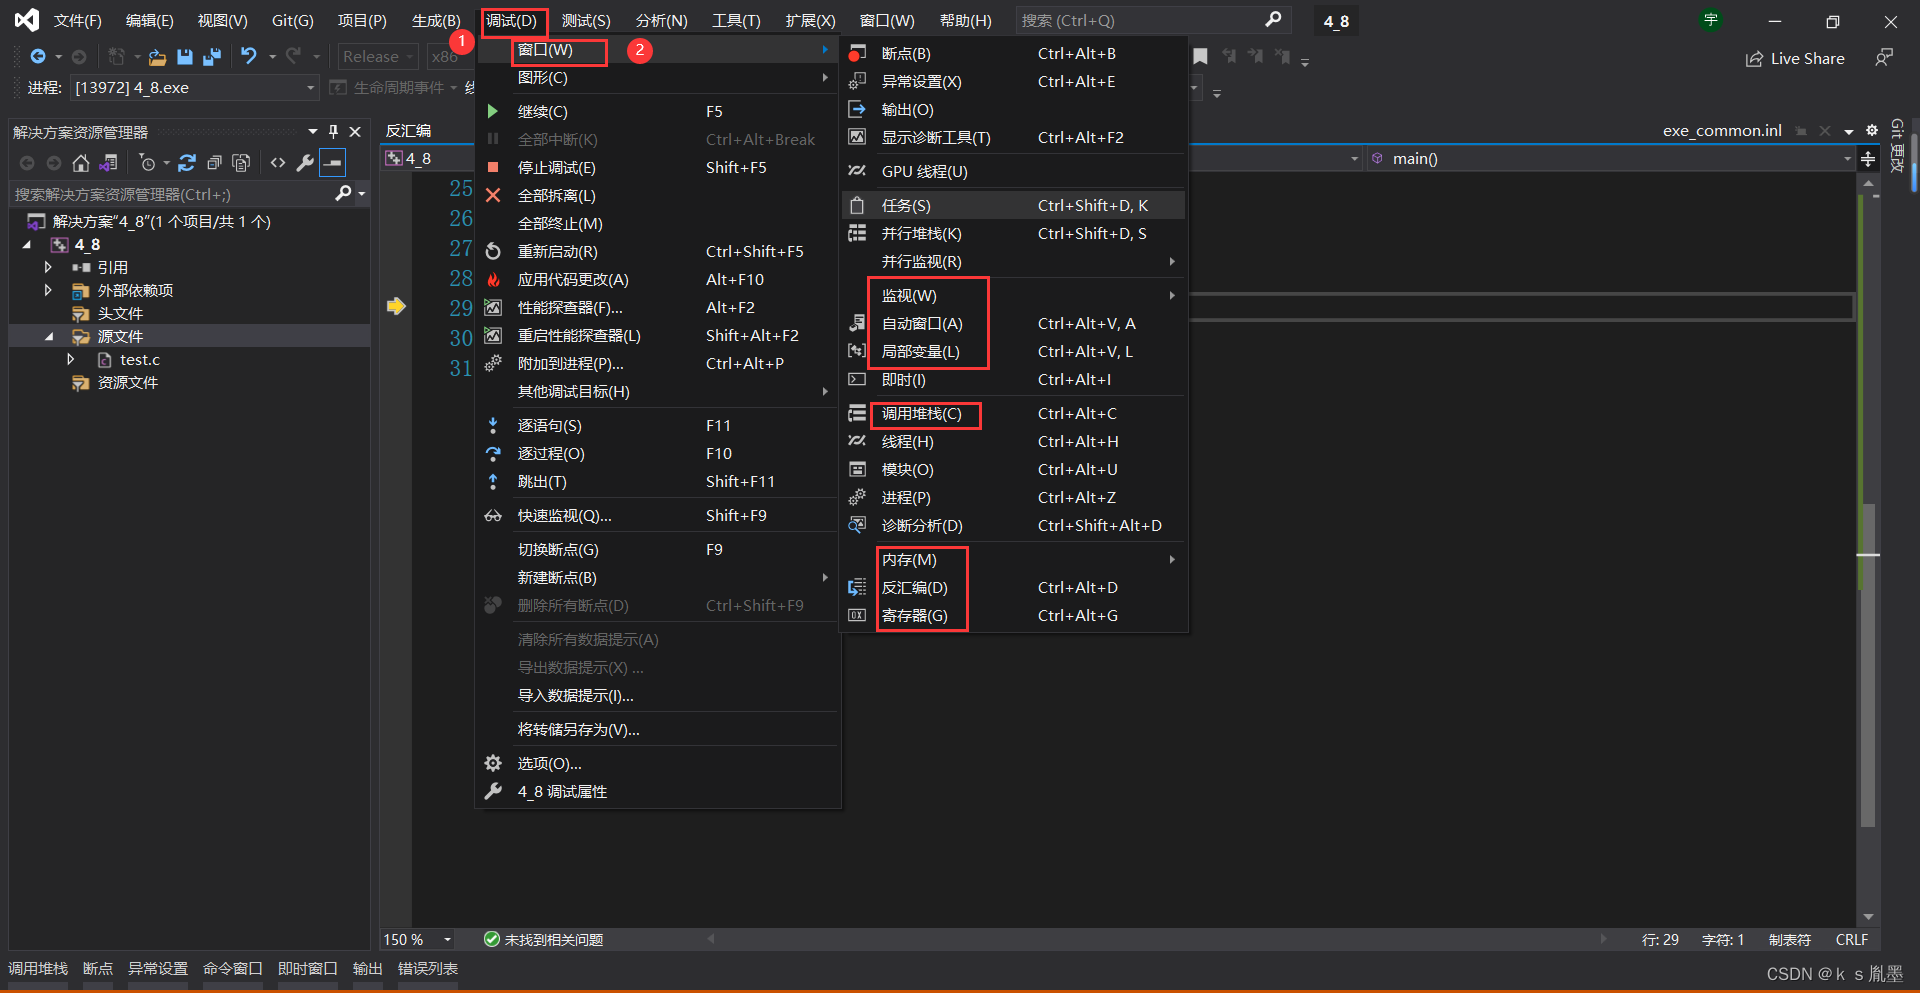Click the bookmark toggle icon in toolbar
1920x993 pixels.
tap(1201, 57)
